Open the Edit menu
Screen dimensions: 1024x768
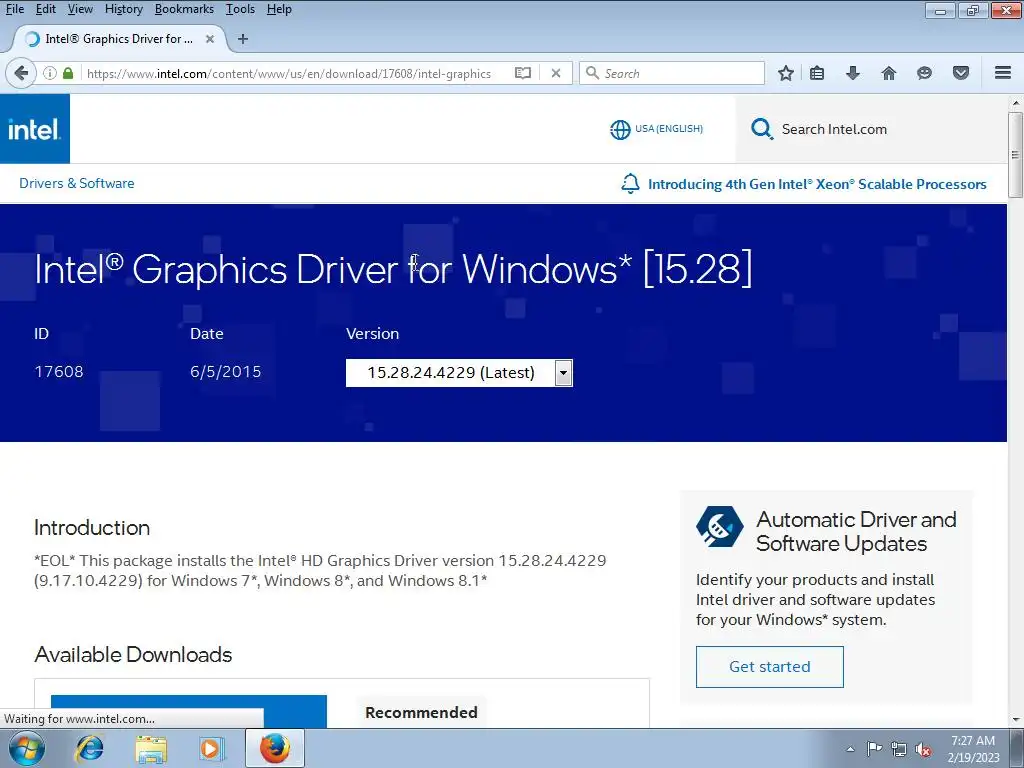coord(46,9)
